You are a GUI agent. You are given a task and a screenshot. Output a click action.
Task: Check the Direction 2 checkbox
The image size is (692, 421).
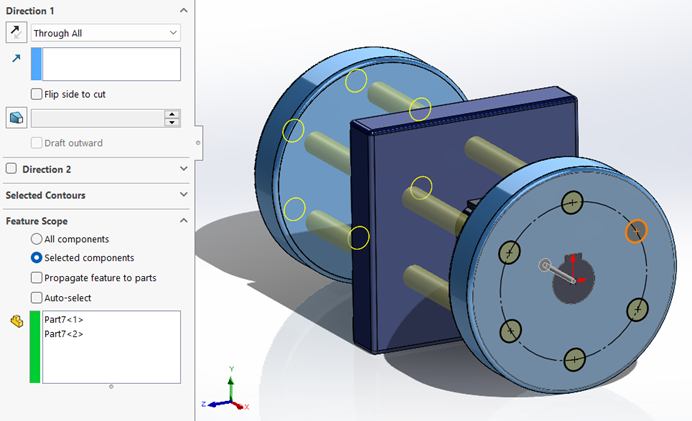[x=12, y=169]
